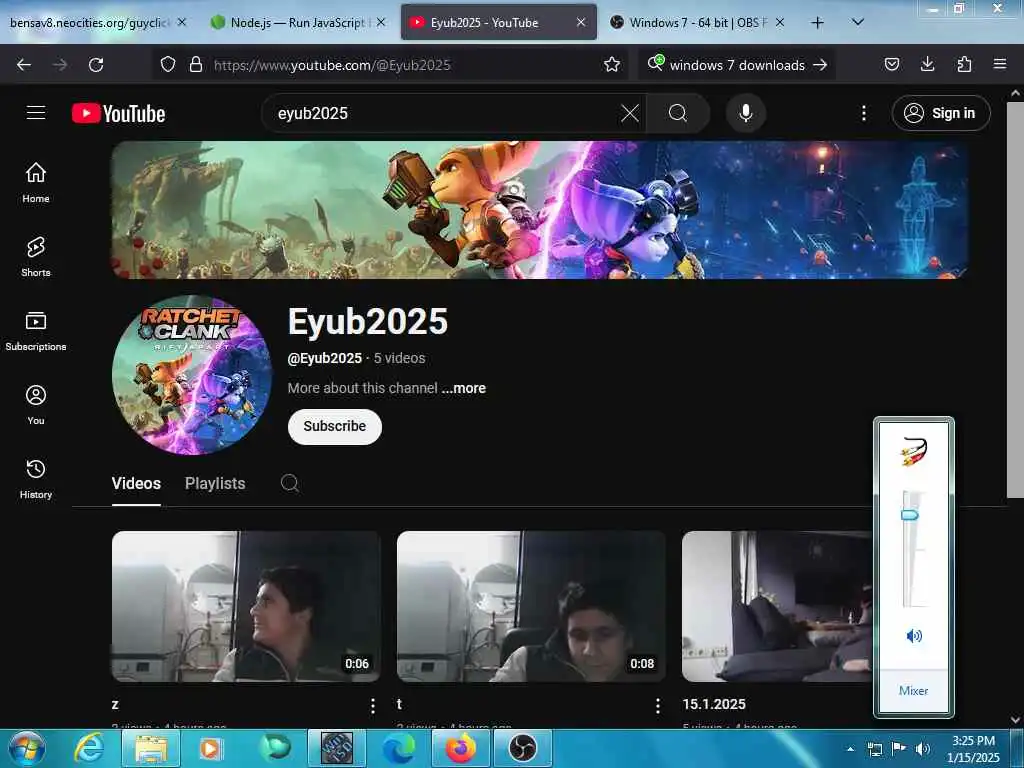The width and height of the screenshot is (1024, 768).
Task: Play the 0:08 video thumbnail 't'
Action: tap(531, 606)
